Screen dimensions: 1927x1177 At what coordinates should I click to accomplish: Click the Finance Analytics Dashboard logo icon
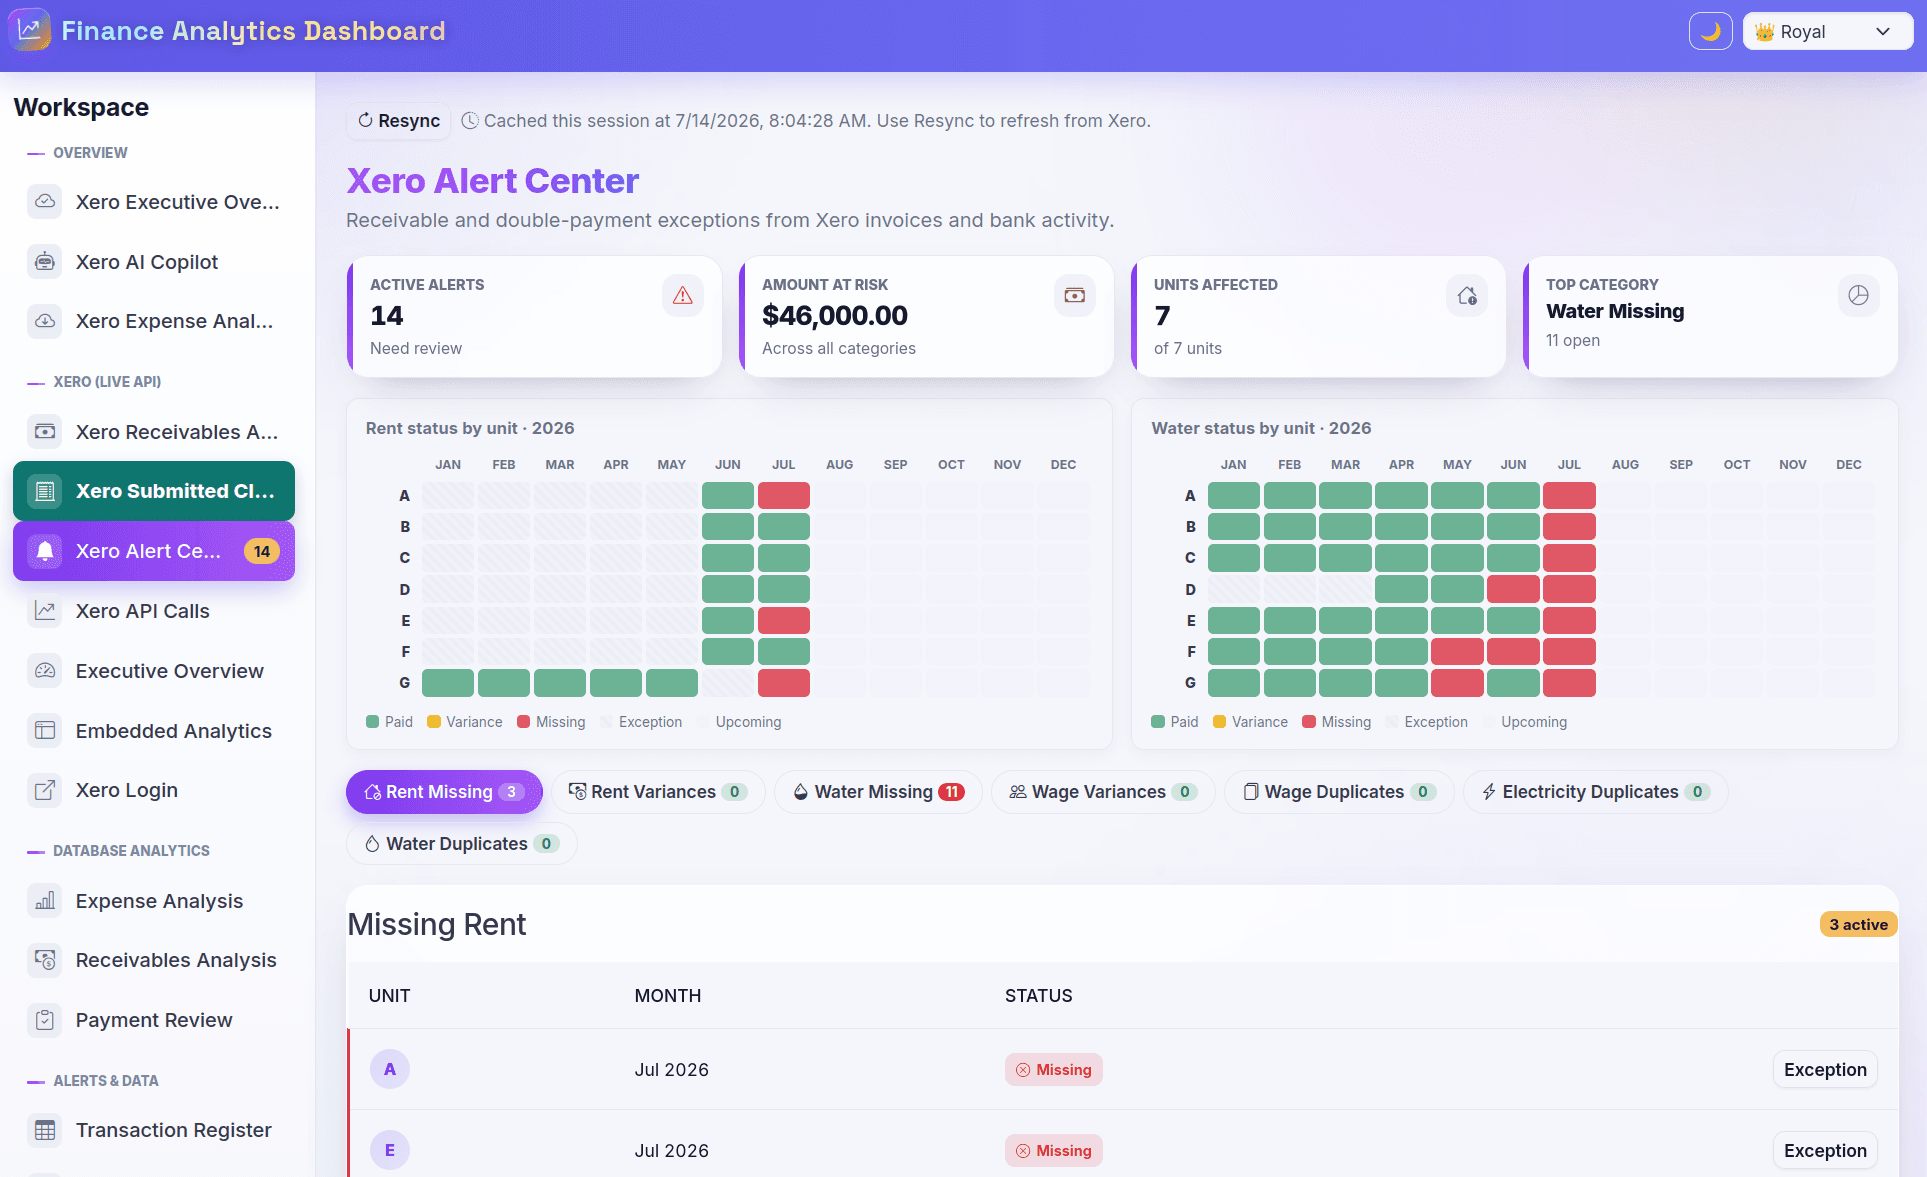[x=29, y=30]
